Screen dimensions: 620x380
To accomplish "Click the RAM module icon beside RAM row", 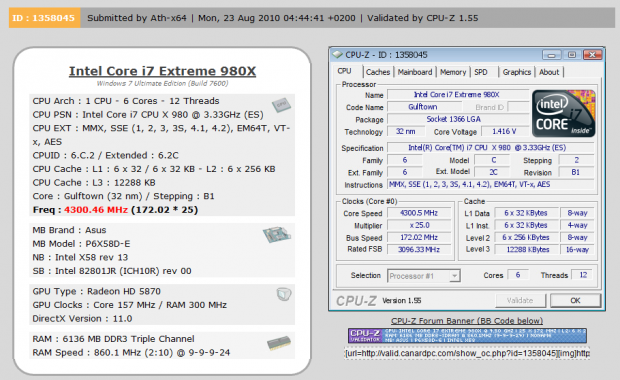I will click(279, 343).
